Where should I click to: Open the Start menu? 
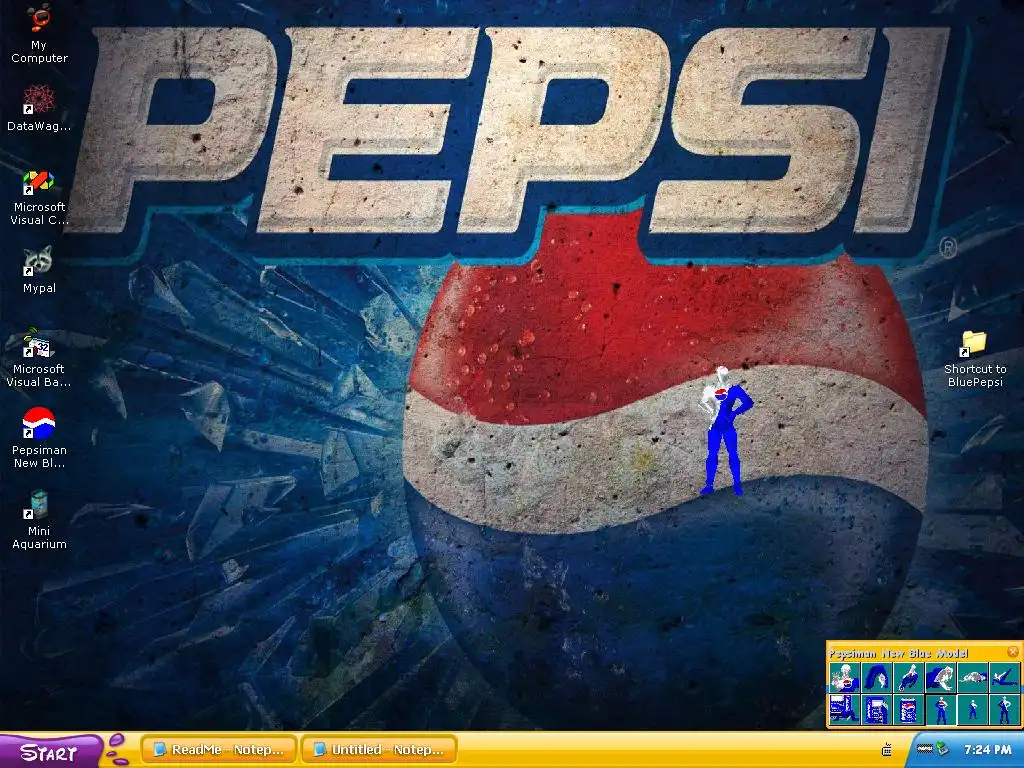point(51,751)
